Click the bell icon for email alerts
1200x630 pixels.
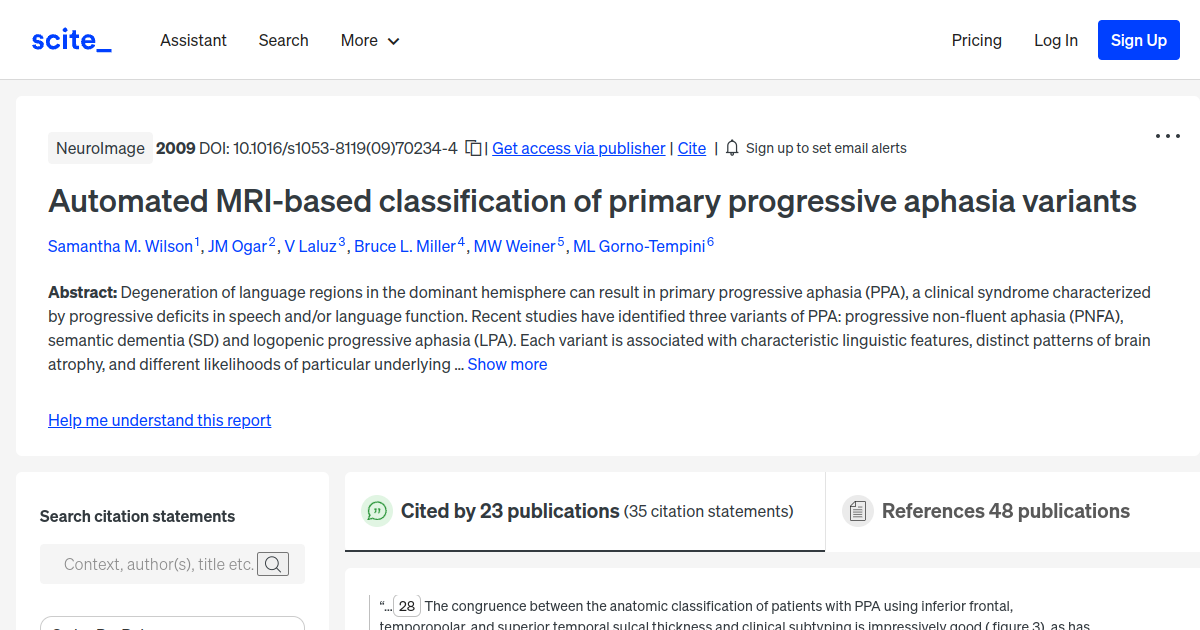731,147
